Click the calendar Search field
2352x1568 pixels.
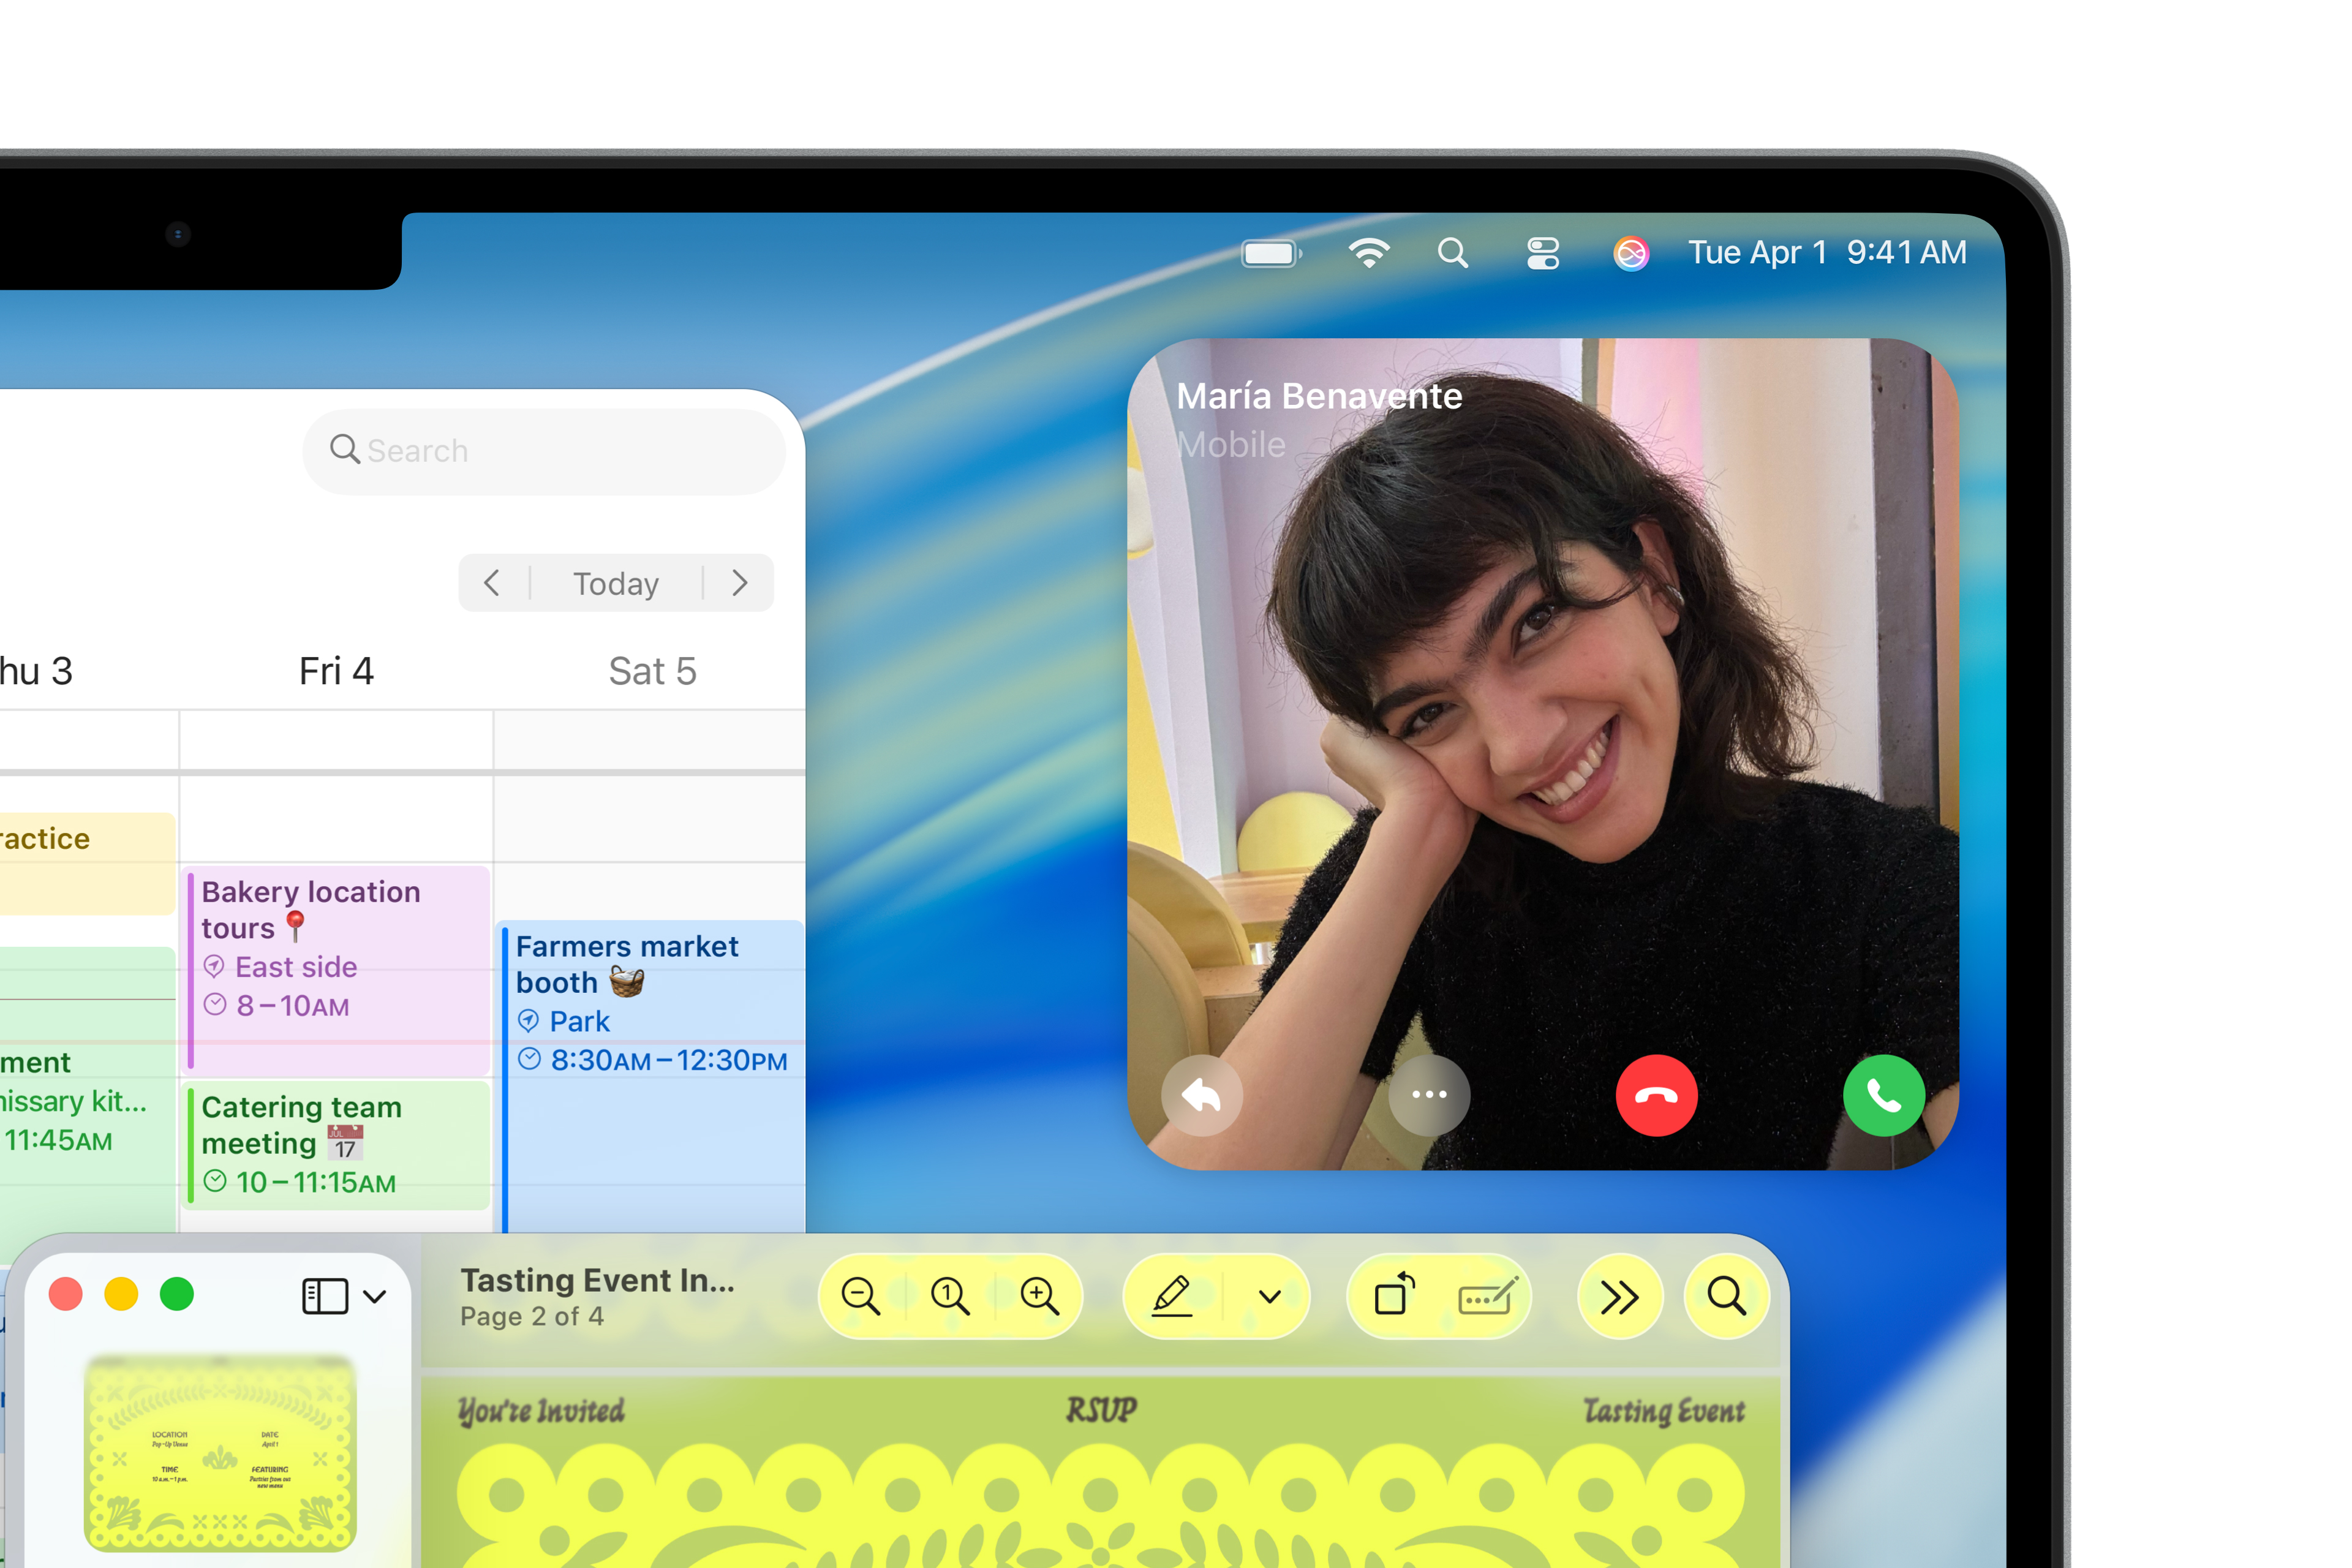[545, 451]
